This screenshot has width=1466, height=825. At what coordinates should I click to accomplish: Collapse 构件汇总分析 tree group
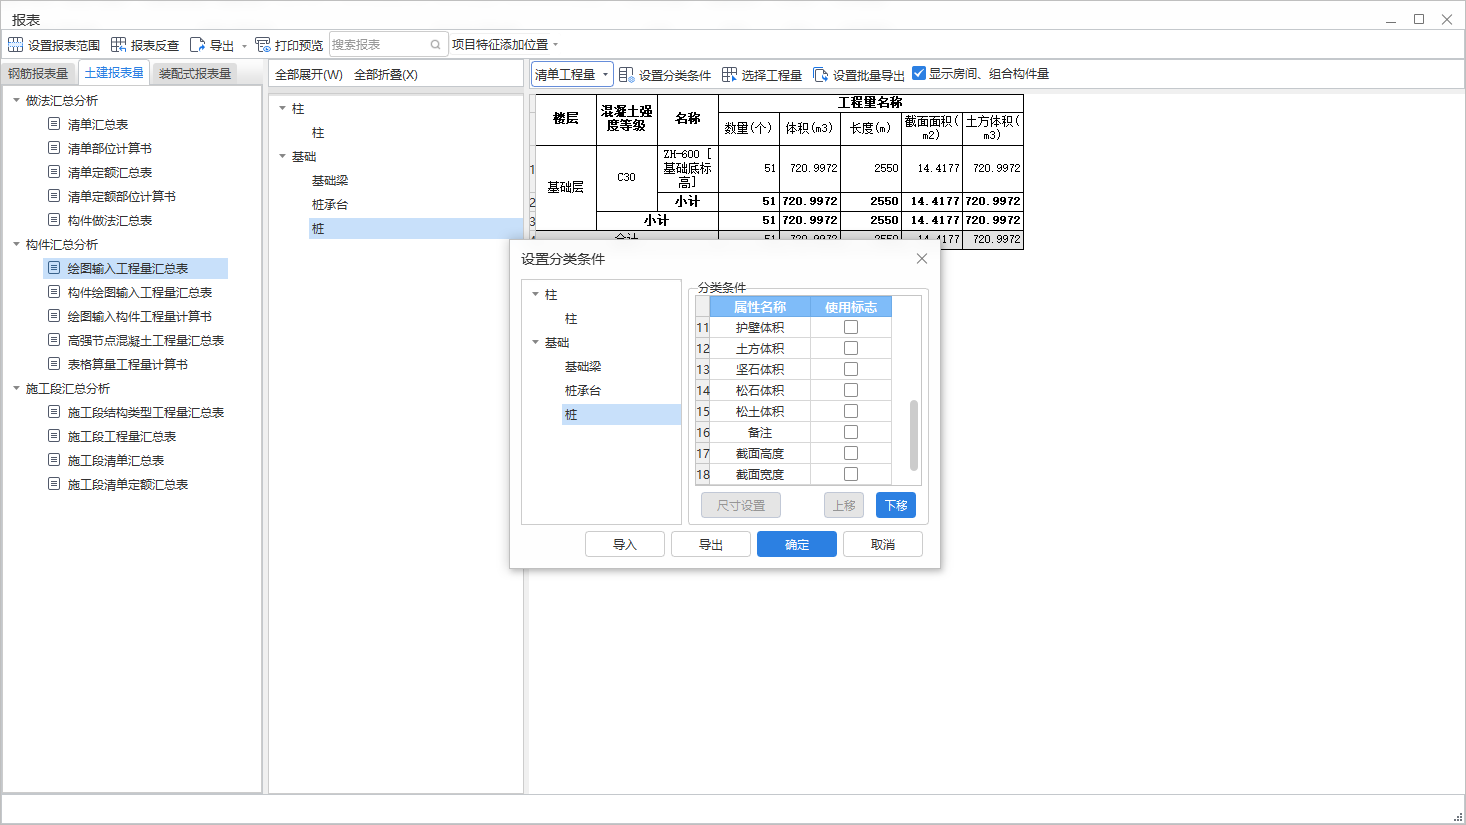[x=16, y=244]
